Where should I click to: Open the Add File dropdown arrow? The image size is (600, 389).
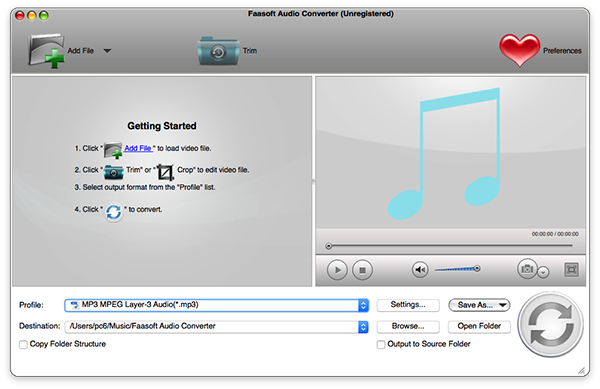point(107,51)
